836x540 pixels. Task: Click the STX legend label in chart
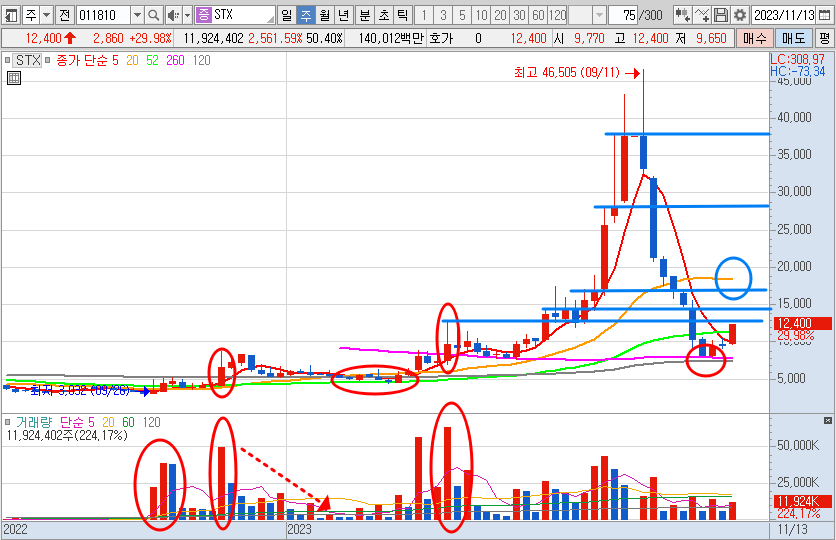point(28,60)
